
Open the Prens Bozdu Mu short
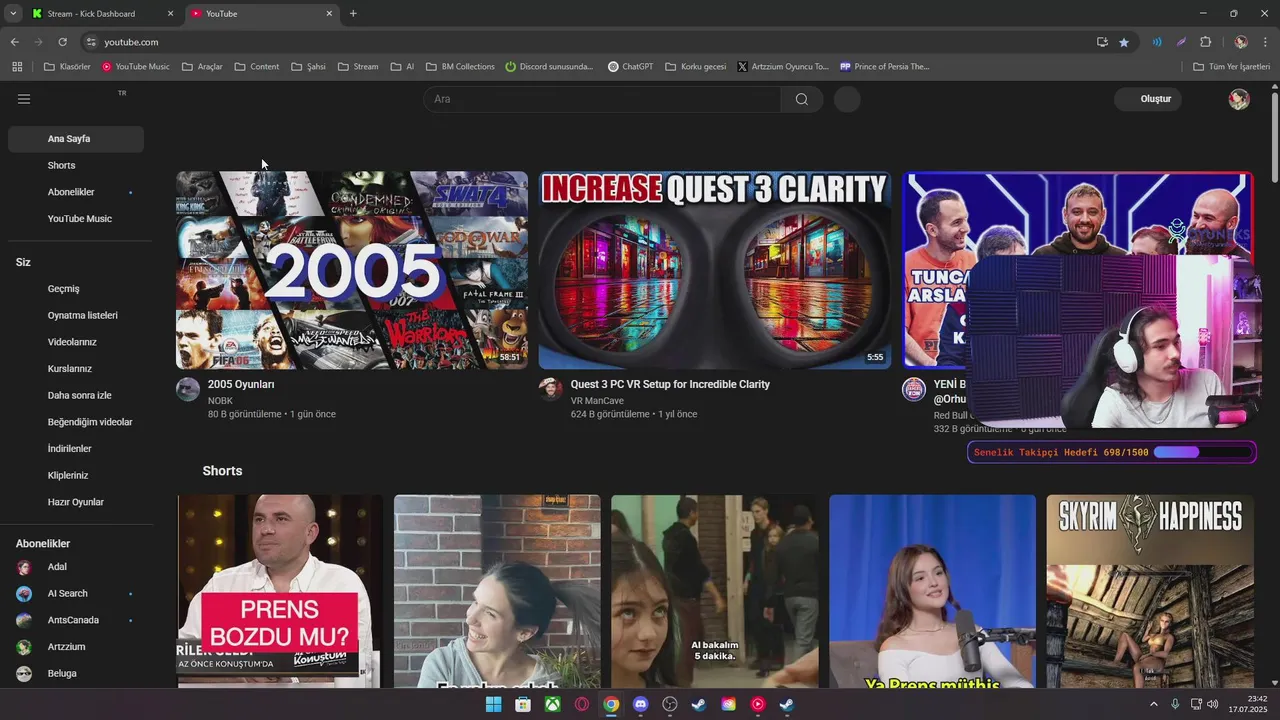coord(280,591)
